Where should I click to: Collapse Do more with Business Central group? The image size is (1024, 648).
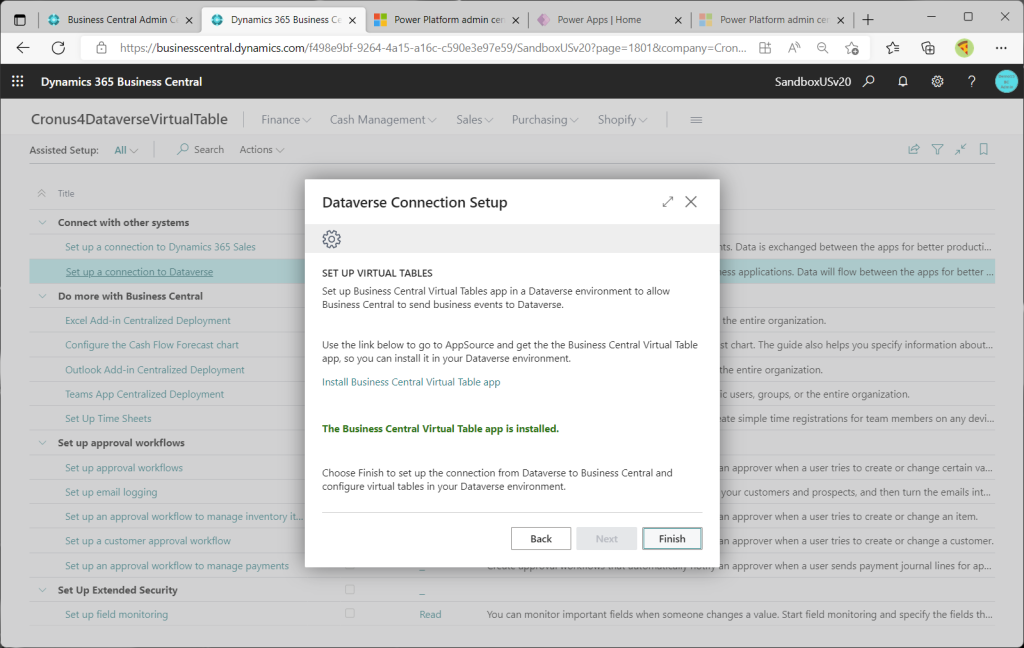click(x=42, y=296)
